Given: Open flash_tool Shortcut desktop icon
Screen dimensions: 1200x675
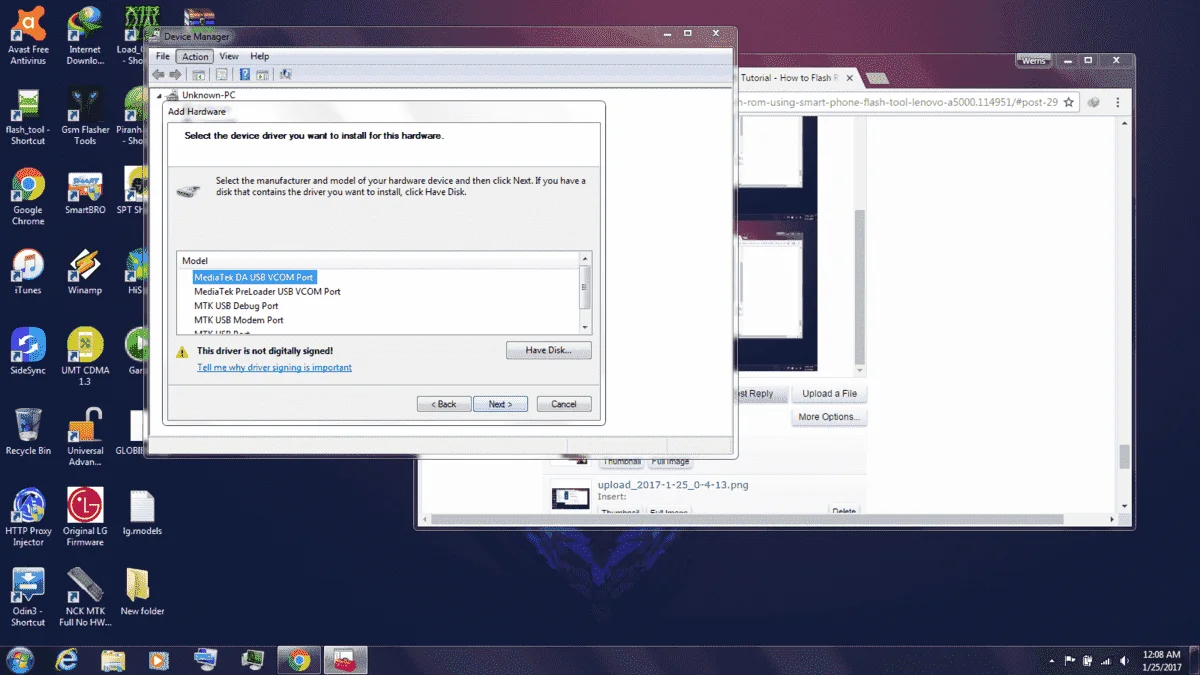Looking at the screenshot, I should click(x=28, y=117).
